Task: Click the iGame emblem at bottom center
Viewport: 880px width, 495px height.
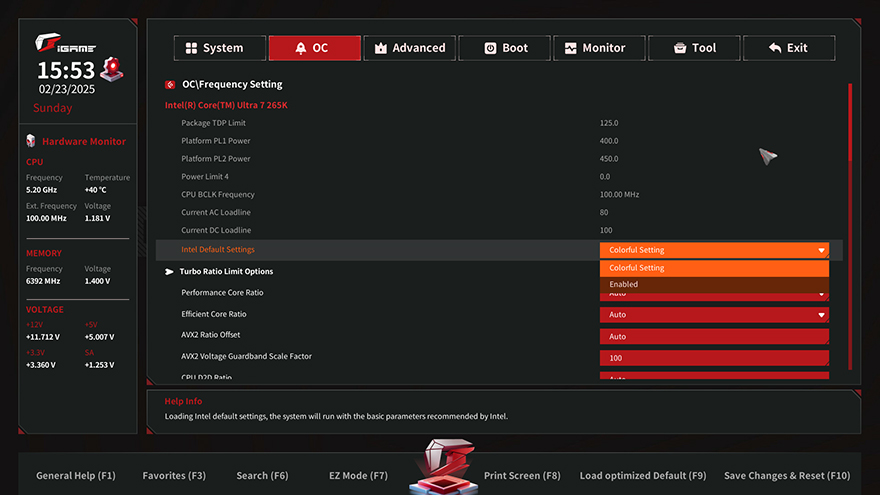Action: click(x=444, y=466)
